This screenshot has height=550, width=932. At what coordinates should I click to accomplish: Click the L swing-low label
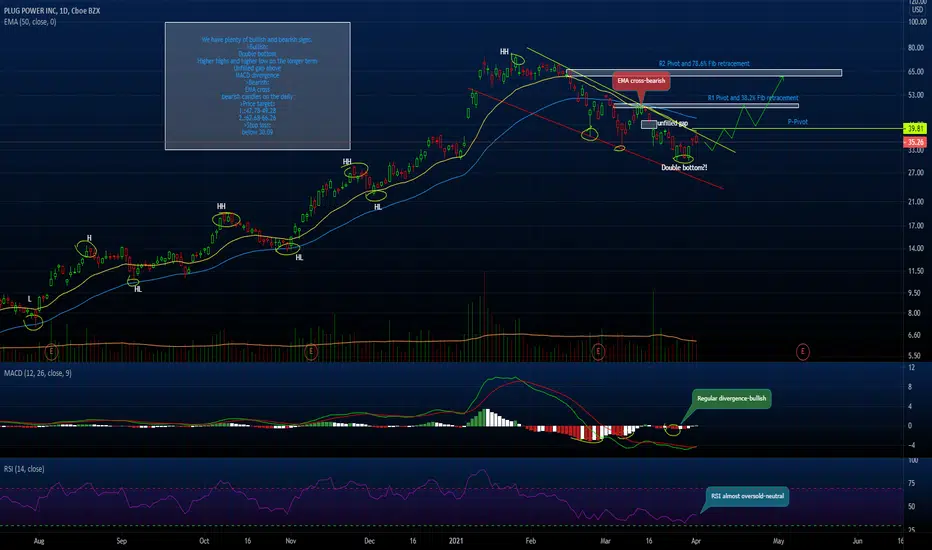pos(30,299)
